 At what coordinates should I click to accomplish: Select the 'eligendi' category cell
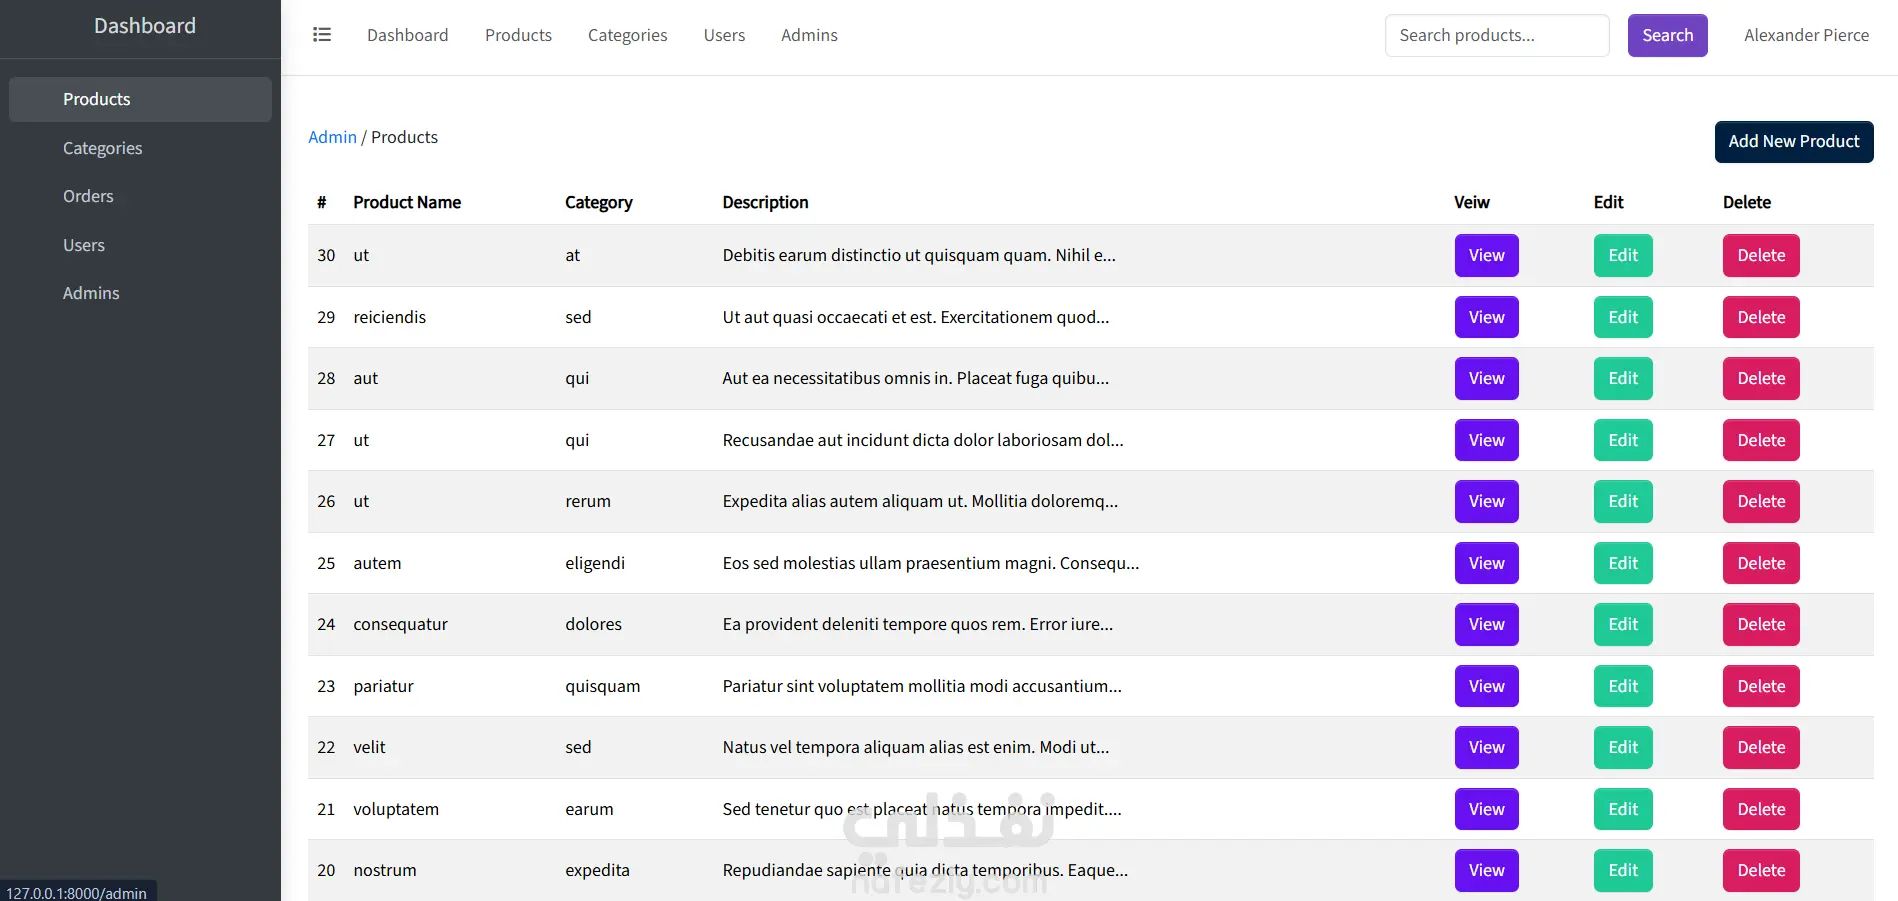click(x=595, y=563)
